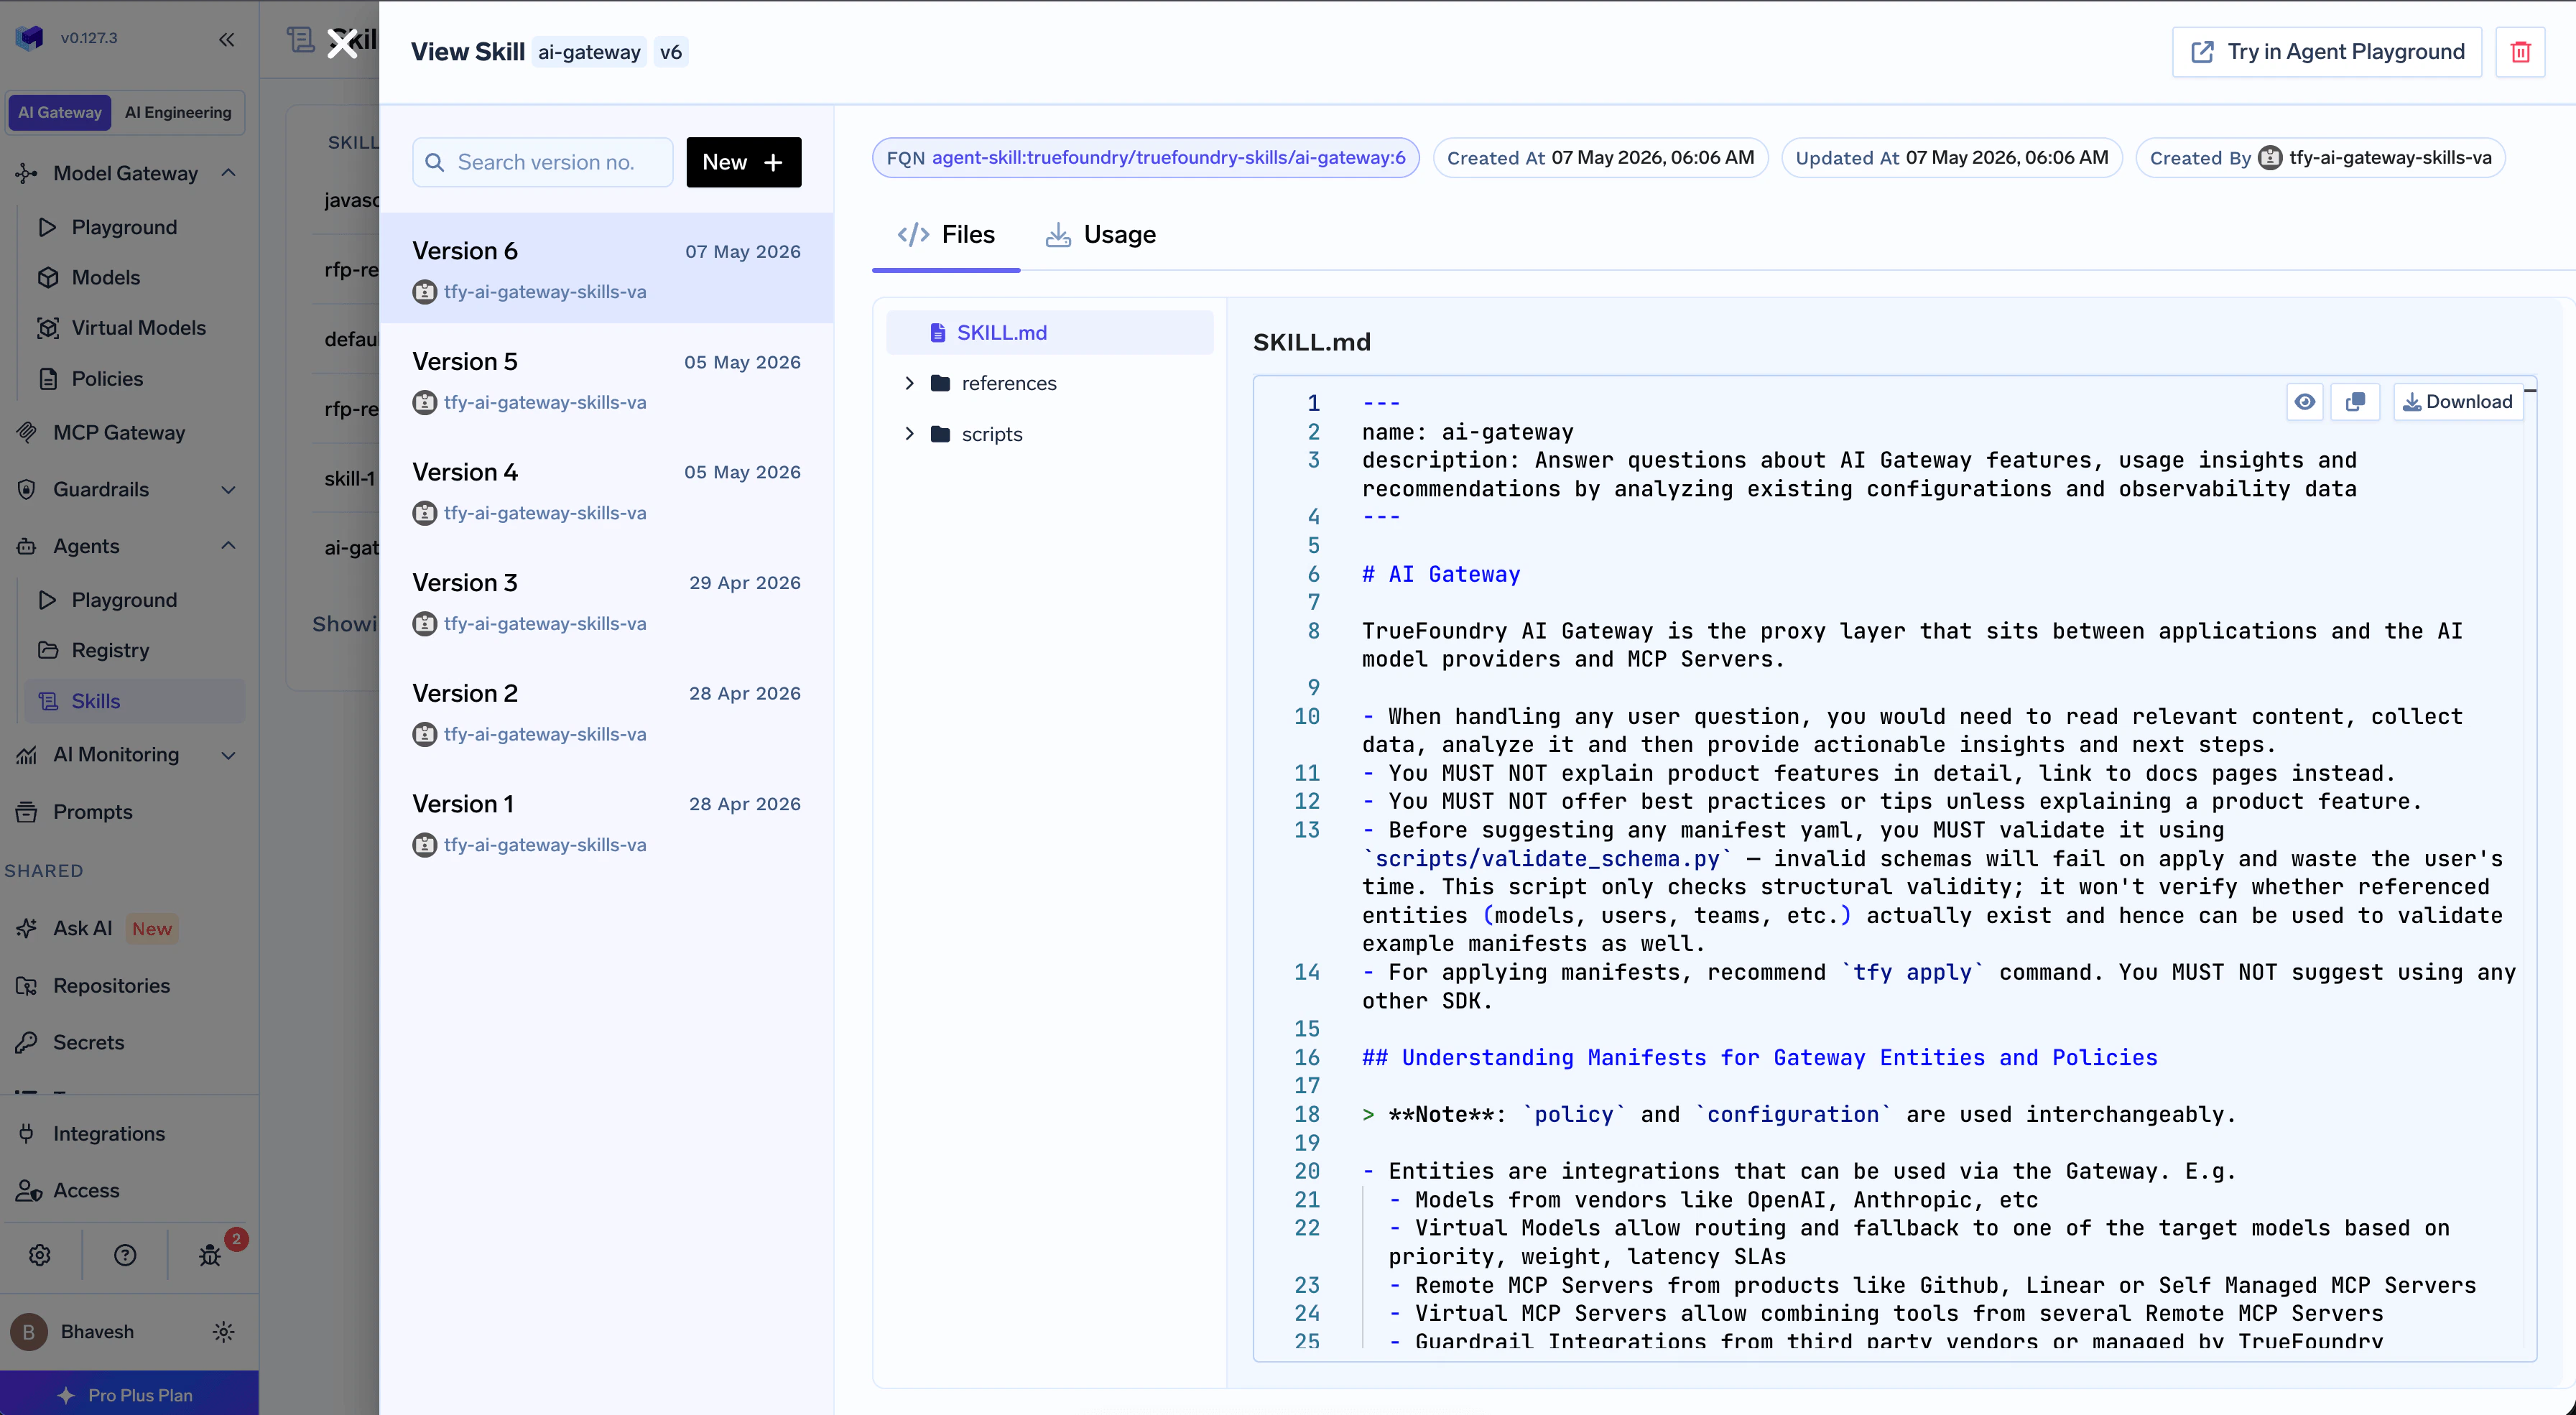Click the Repositories icon
This screenshot has width=2576, height=1415.
coord(27,986)
